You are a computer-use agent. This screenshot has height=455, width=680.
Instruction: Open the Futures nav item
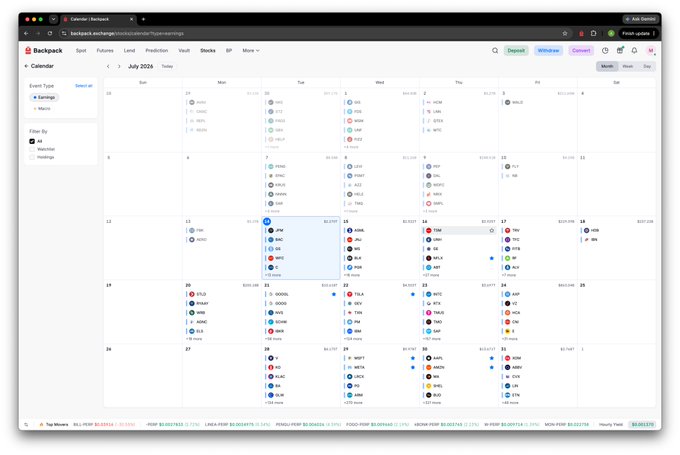pos(105,51)
